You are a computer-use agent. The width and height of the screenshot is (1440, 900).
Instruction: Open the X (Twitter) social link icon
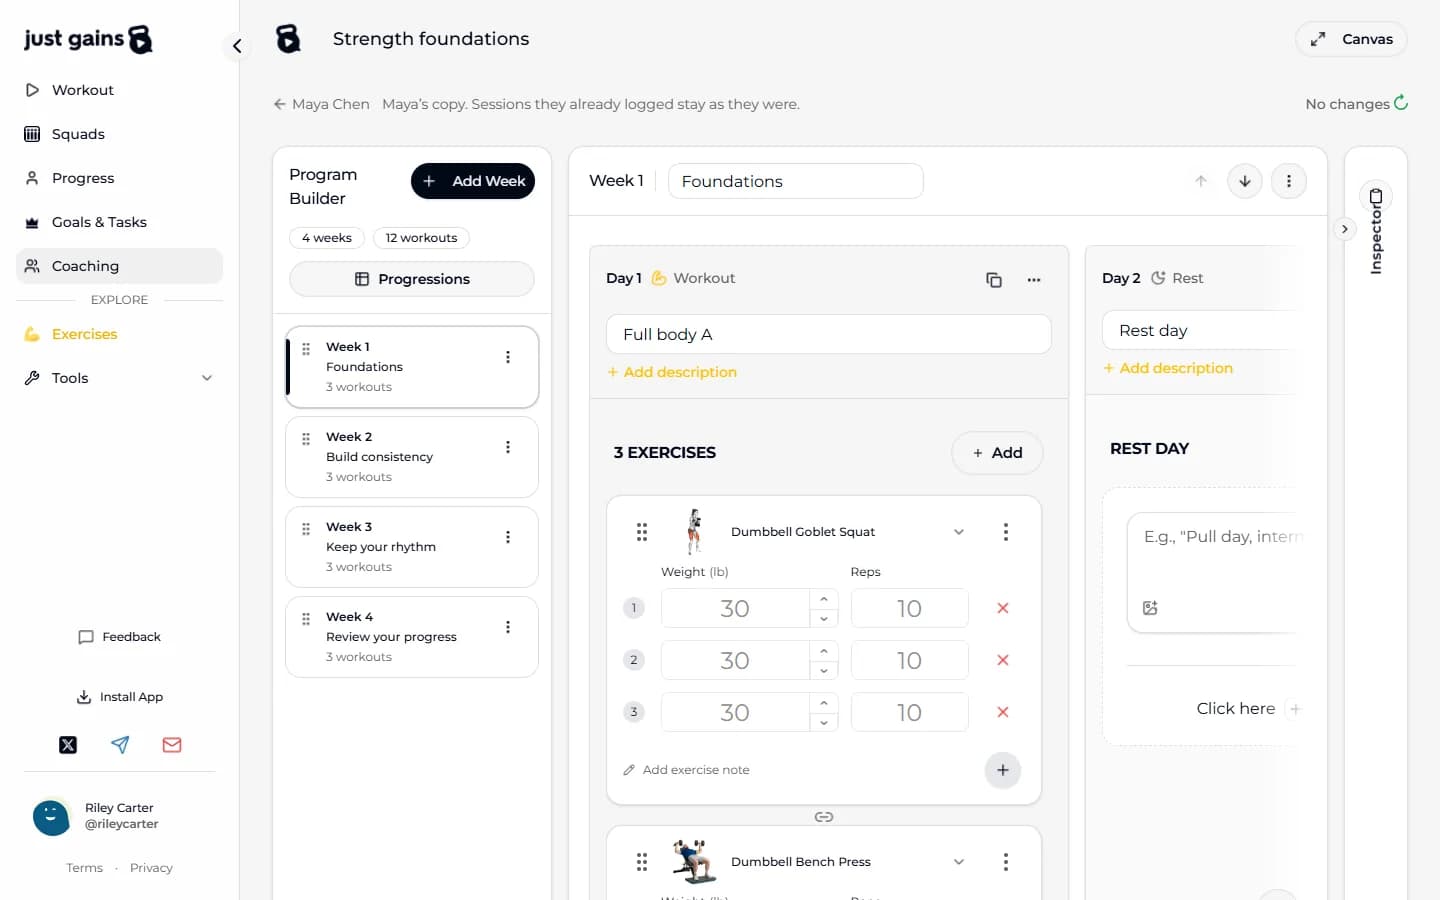[68, 745]
